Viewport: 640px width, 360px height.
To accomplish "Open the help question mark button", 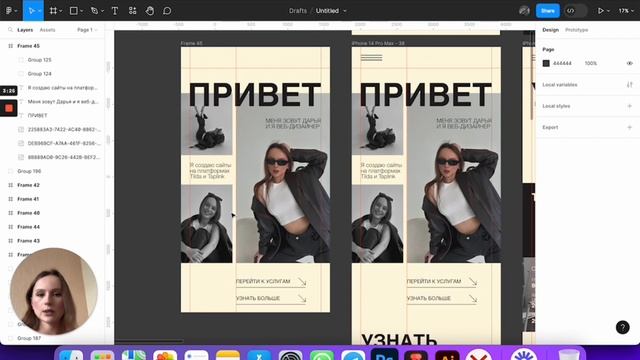I will tap(622, 327).
